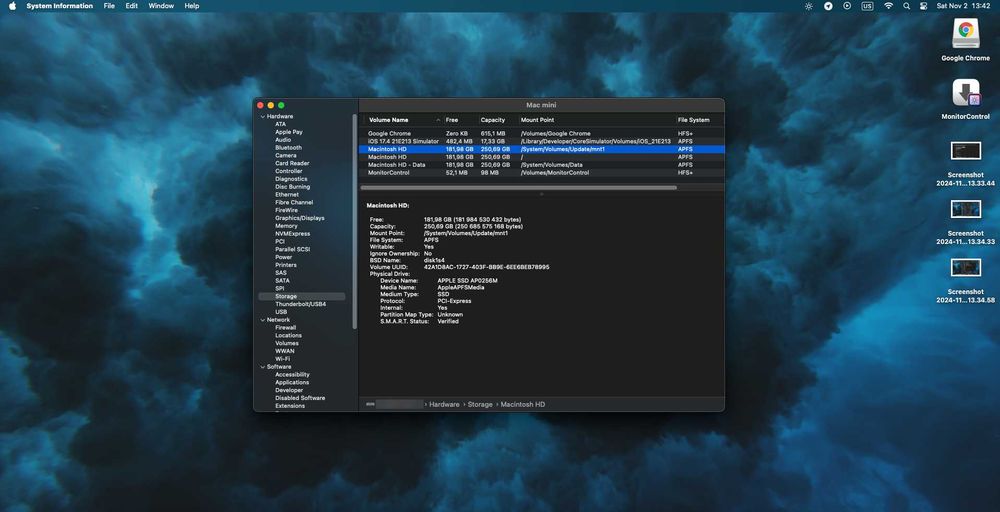Open Control Center icon
Viewport: 1000px width, 512px height.
click(x=923, y=6)
